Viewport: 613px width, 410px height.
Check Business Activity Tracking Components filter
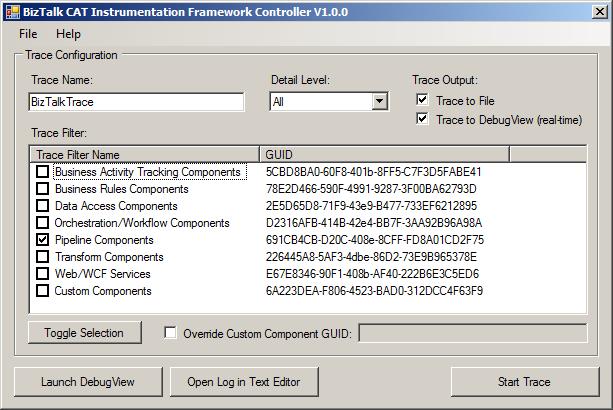coord(43,172)
